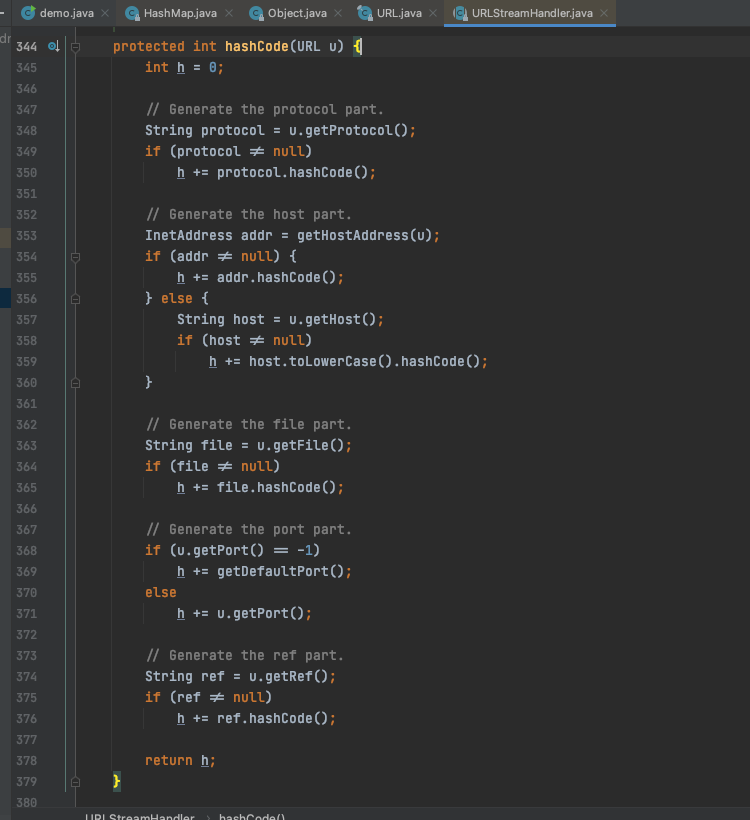Click the 'Generate the file part' comment
Viewport: 750px width, 820px height.
point(248,424)
